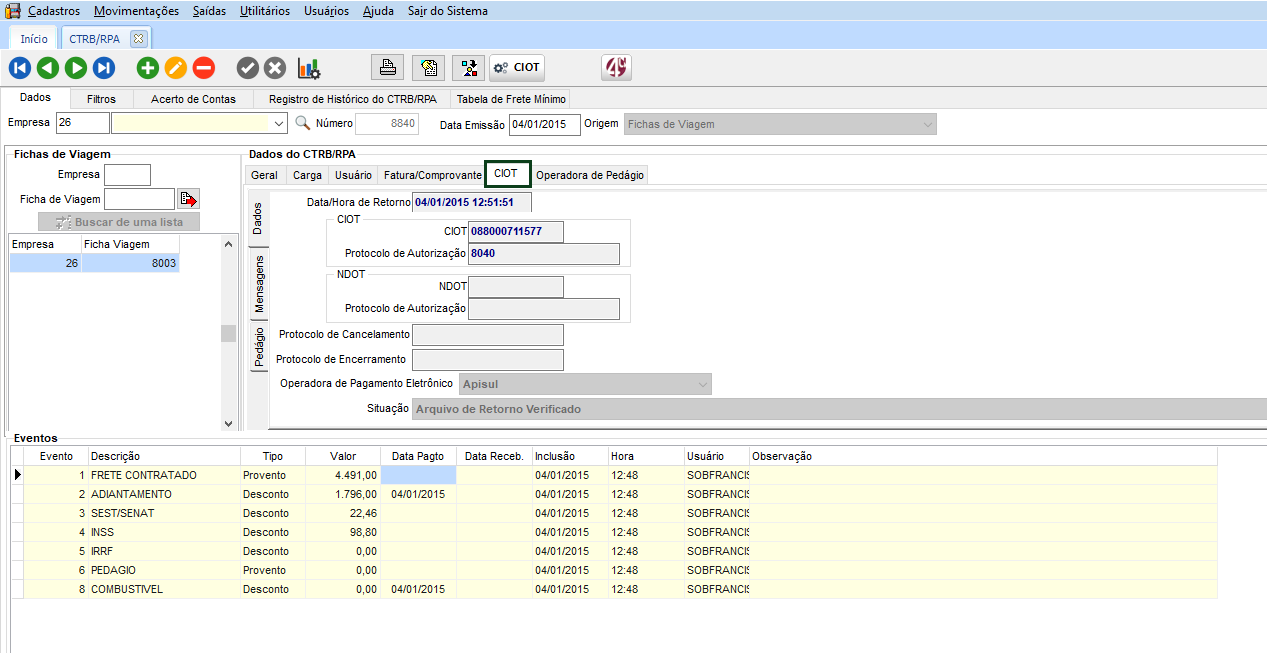Click the magnifier search icon beside Empresa
Screen dimensions: 1267x653
coord(303,124)
